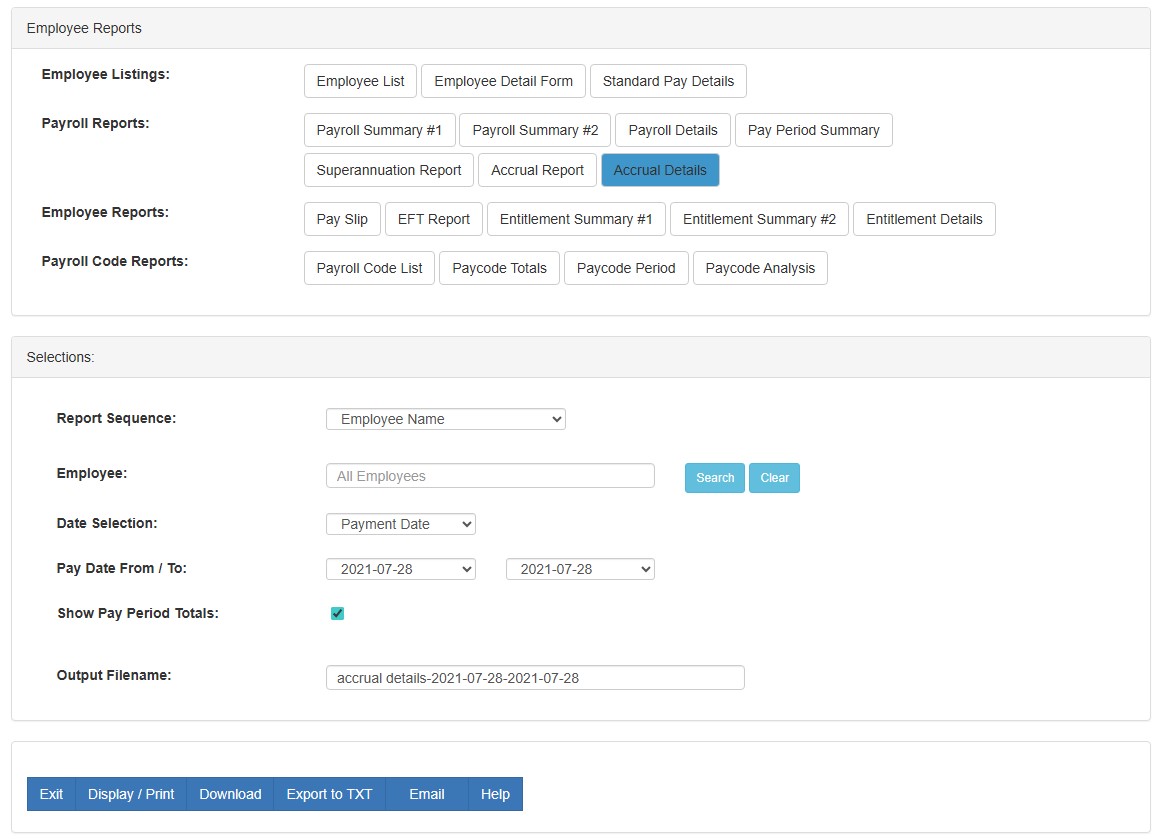This screenshot has height=839, width=1162.
Task: Open the Pay Date From dropdown
Action: click(x=400, y=568)
